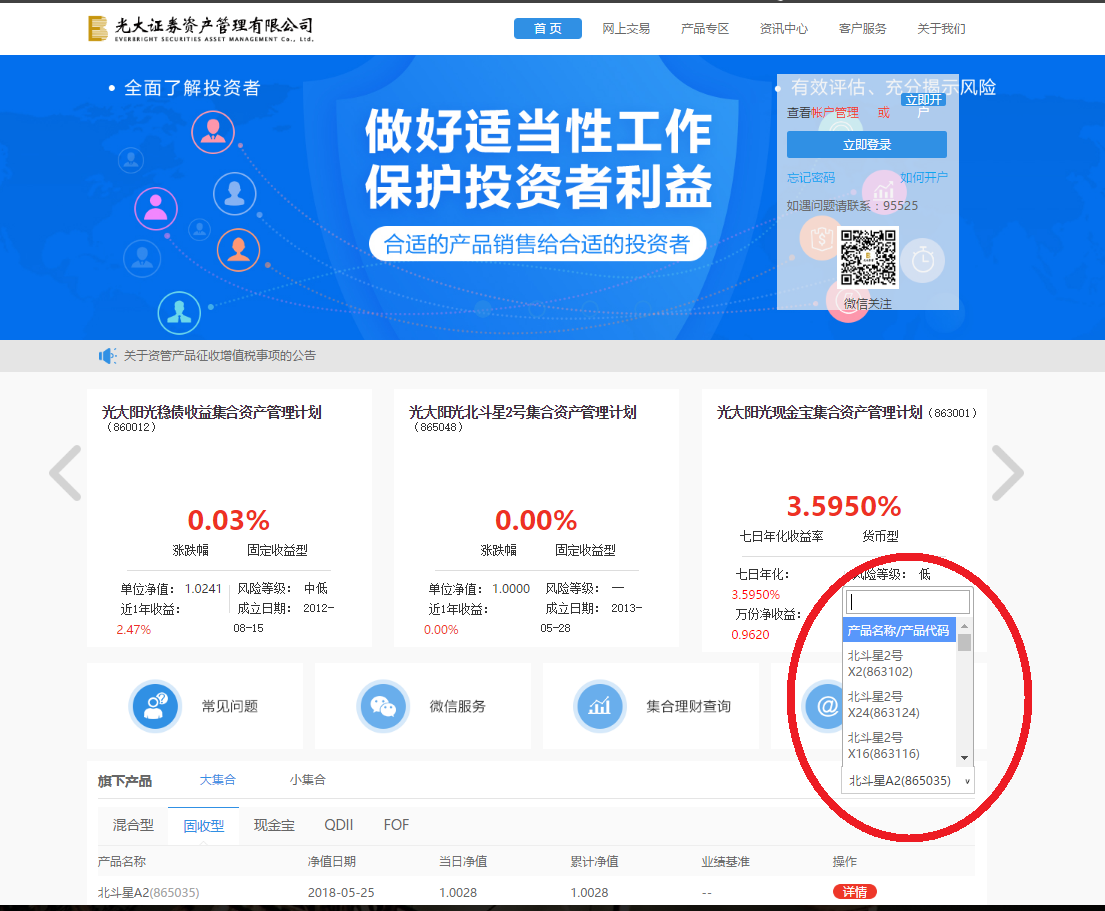Click the dropdown list scrollbar thumb
The height and width of the screenshot is (911, 1105).
[965, 642]
